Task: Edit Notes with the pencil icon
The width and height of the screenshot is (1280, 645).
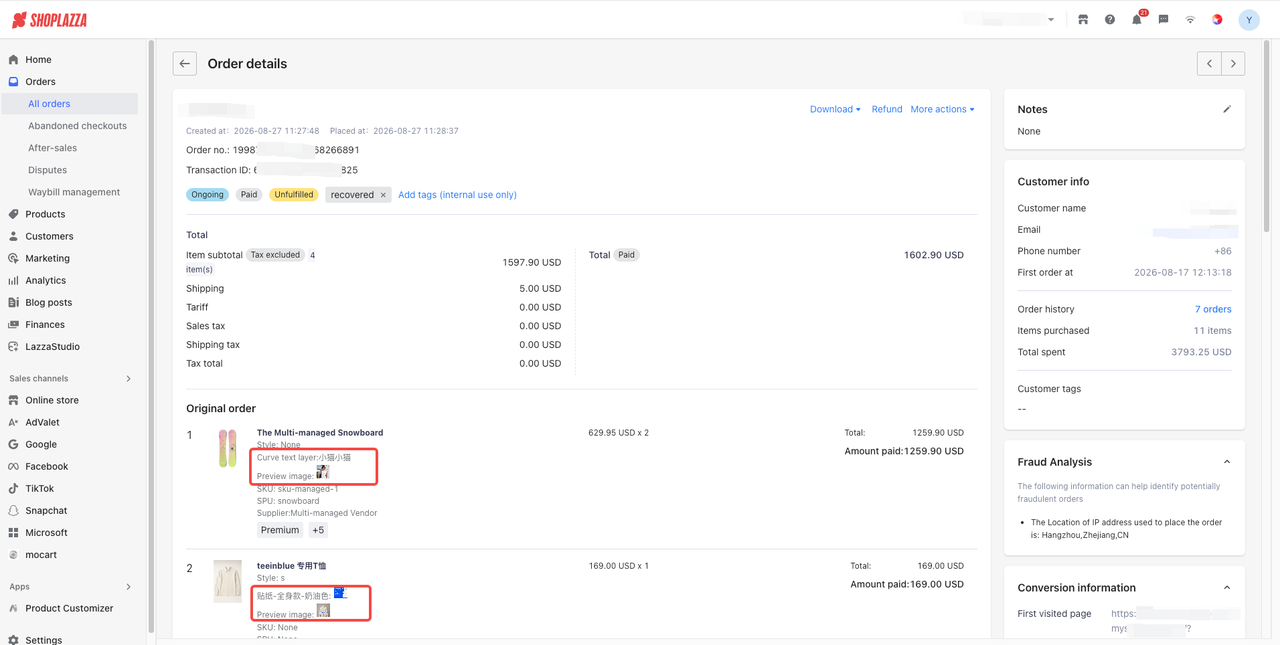Action: (1227, 109)
